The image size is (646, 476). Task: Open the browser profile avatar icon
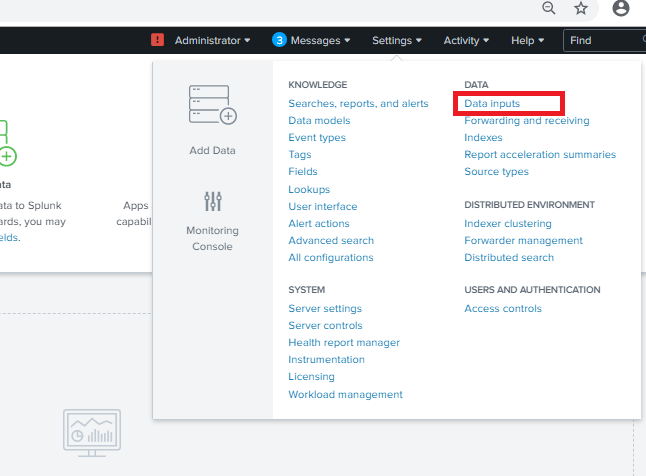[620, 8]
